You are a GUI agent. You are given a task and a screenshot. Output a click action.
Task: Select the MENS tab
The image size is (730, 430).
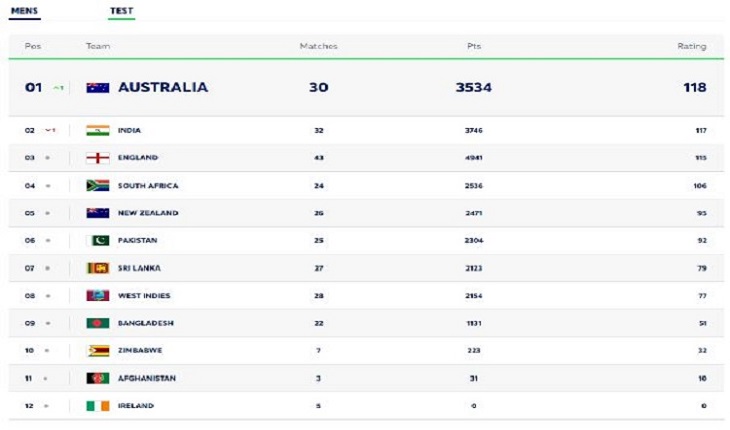pos(24,11)
